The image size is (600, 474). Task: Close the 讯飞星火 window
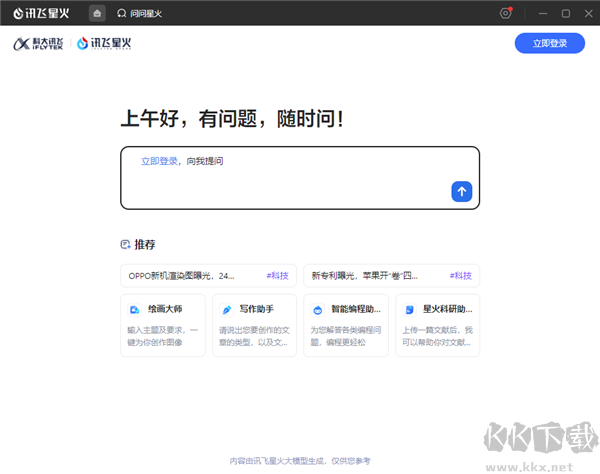coord(589,14)
